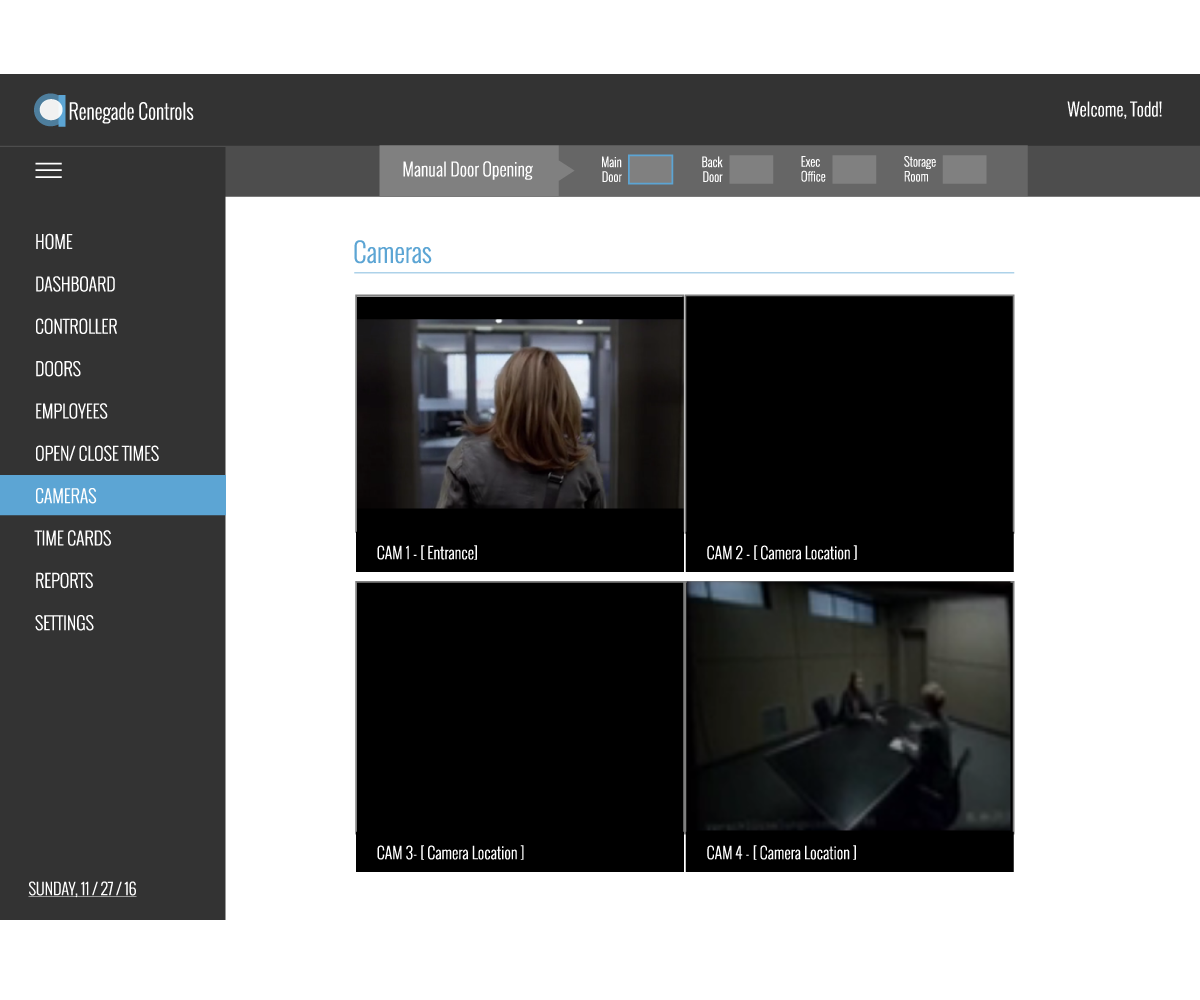Open the Dashboard page
Viewport: 1200px width, 1000px height.
coord(75,284)
